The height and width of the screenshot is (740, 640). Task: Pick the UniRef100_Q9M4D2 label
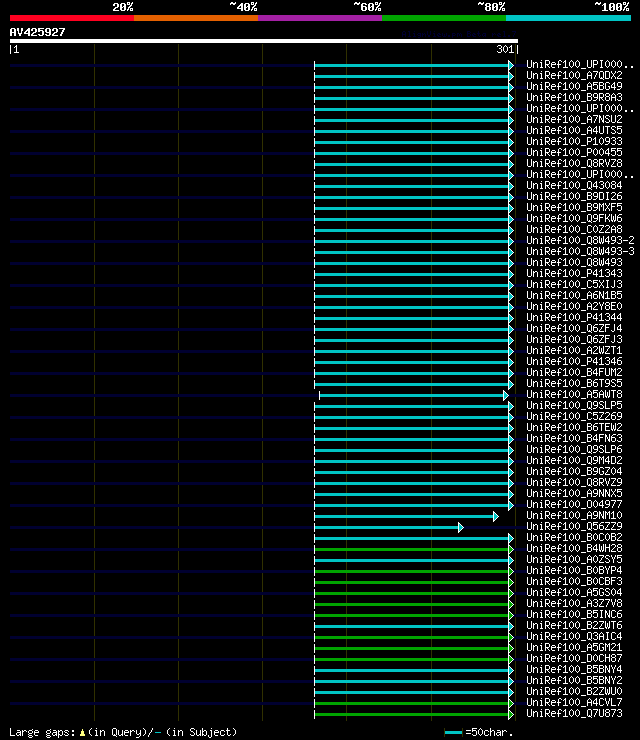click(574, 460)
